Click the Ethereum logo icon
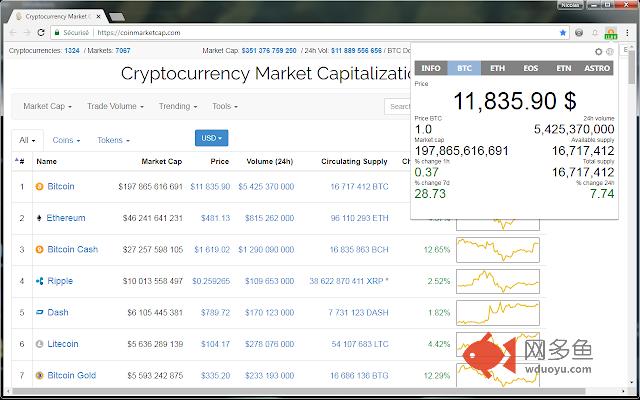640x400 pixels. click(39, 218)
